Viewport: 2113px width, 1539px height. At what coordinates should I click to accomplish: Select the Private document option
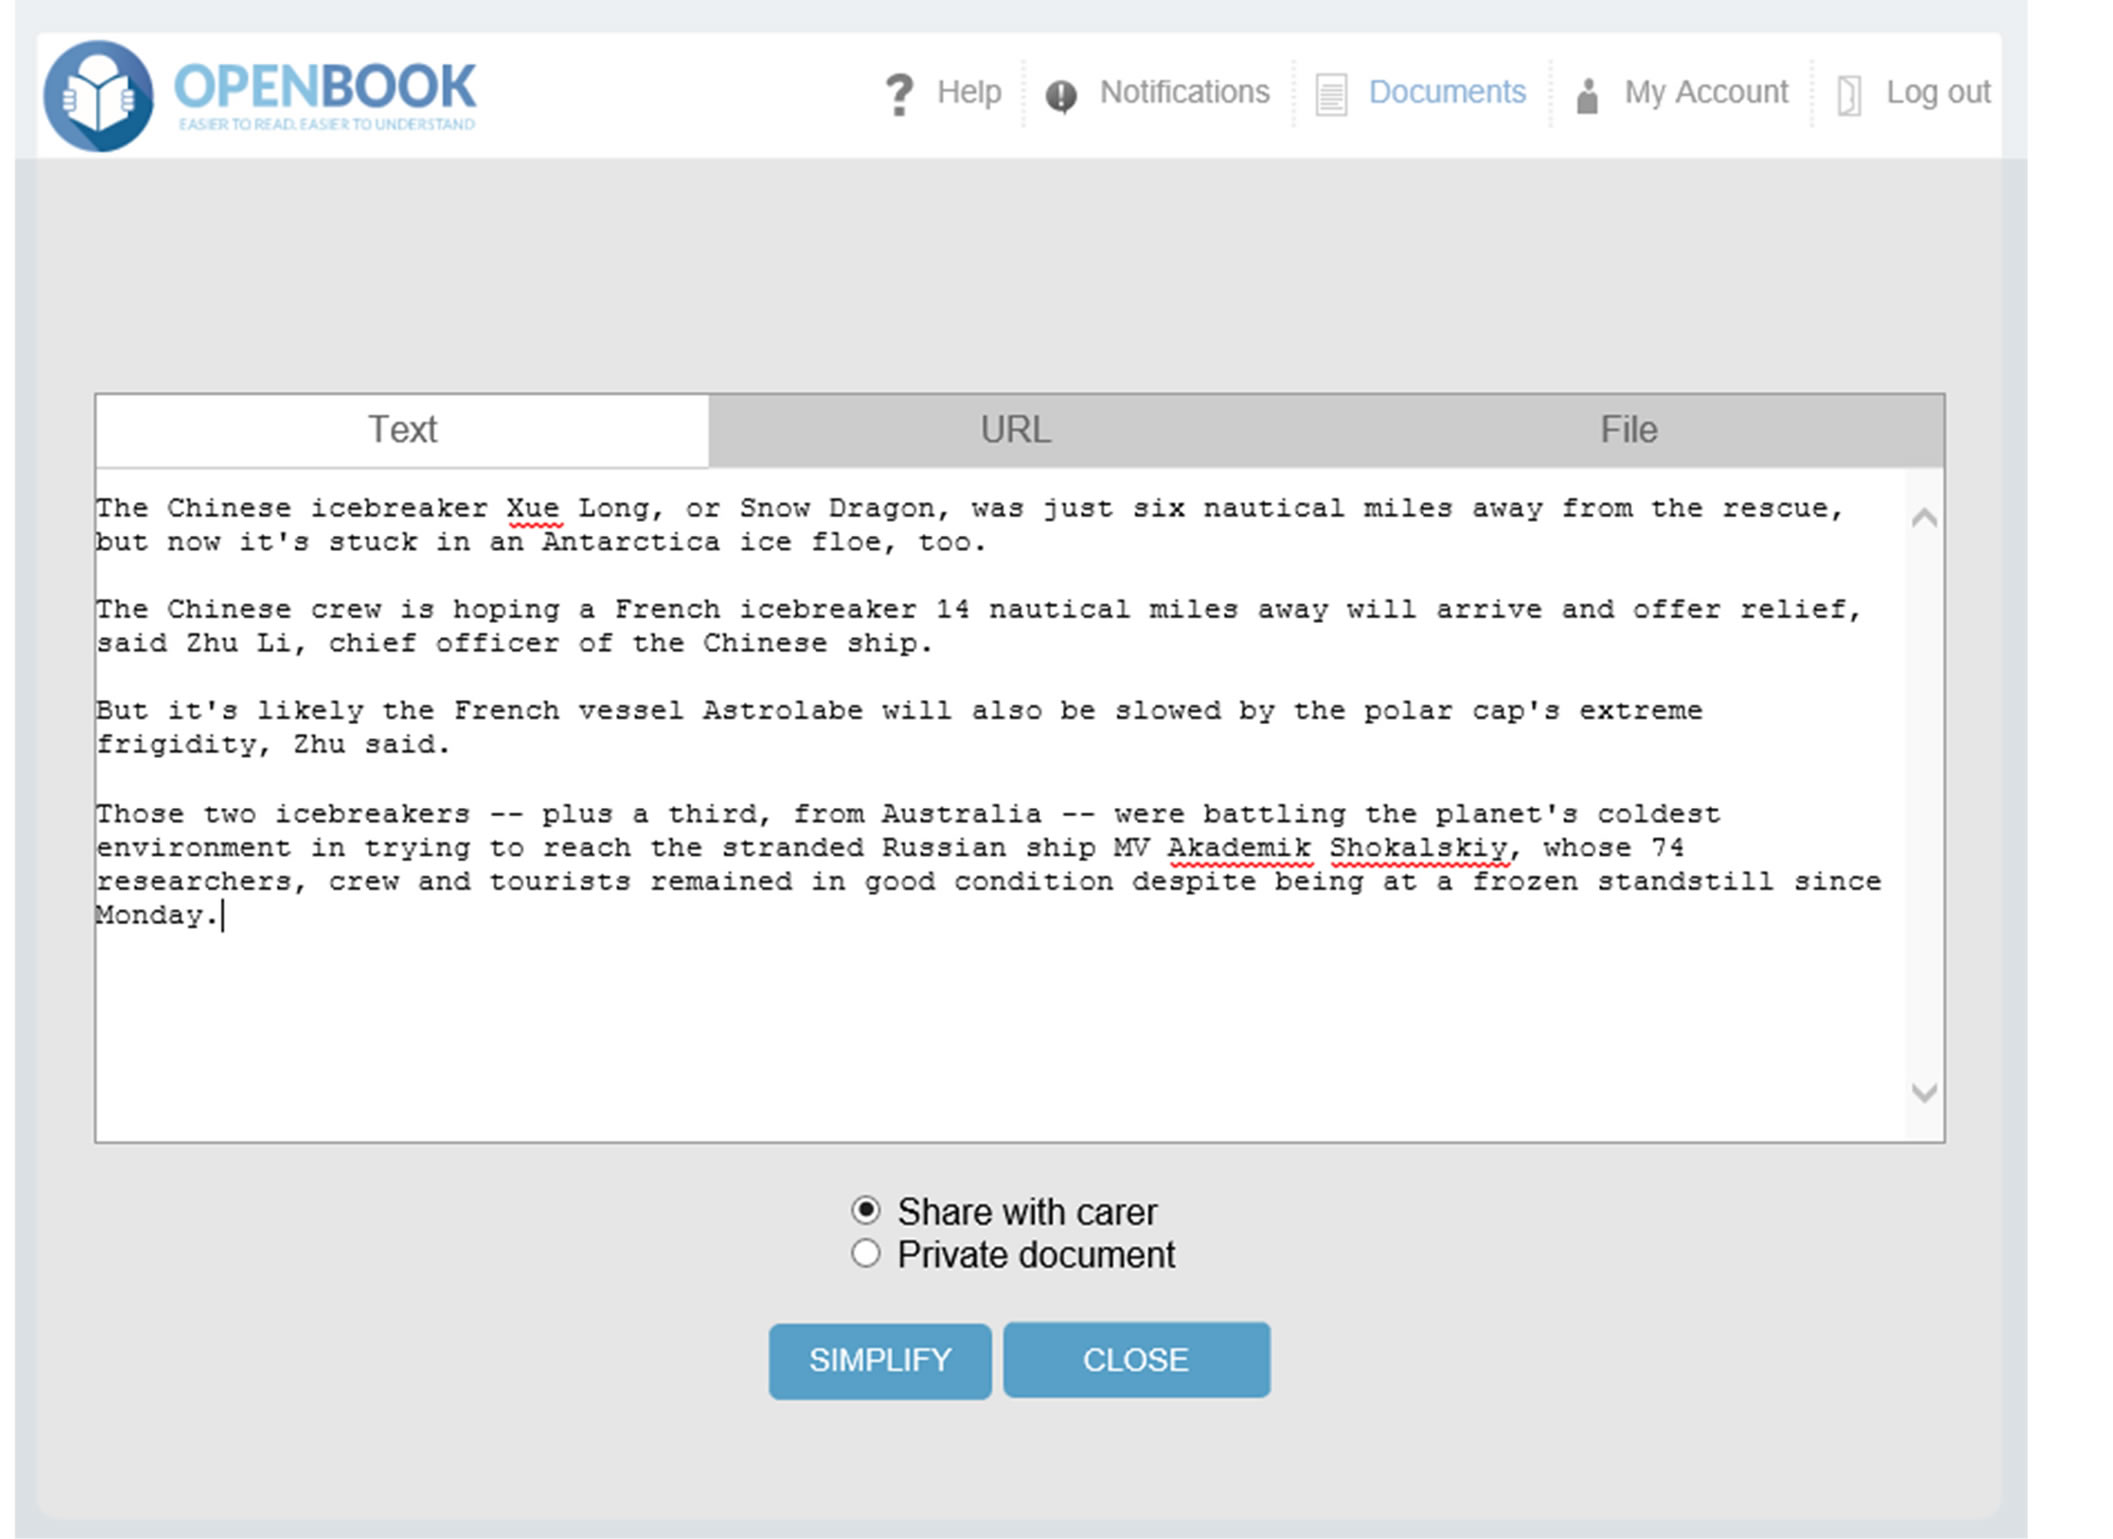click(866, 1254)
